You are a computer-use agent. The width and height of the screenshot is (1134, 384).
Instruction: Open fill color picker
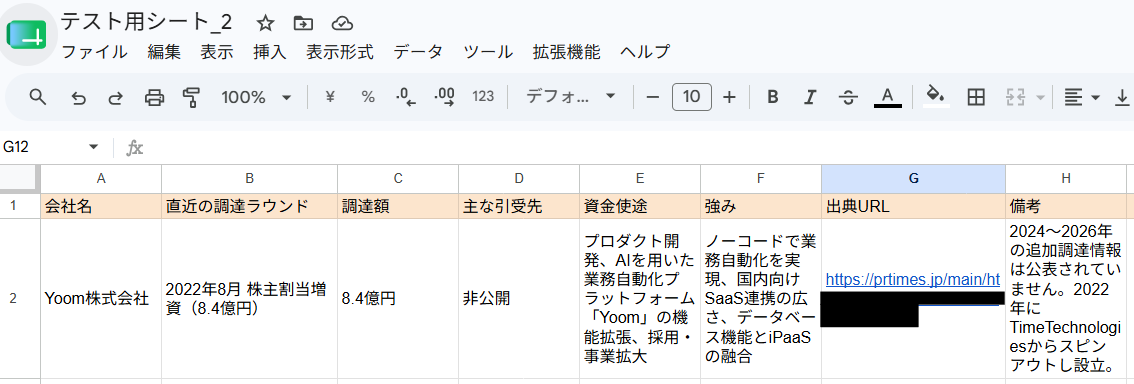click(937, 97)
